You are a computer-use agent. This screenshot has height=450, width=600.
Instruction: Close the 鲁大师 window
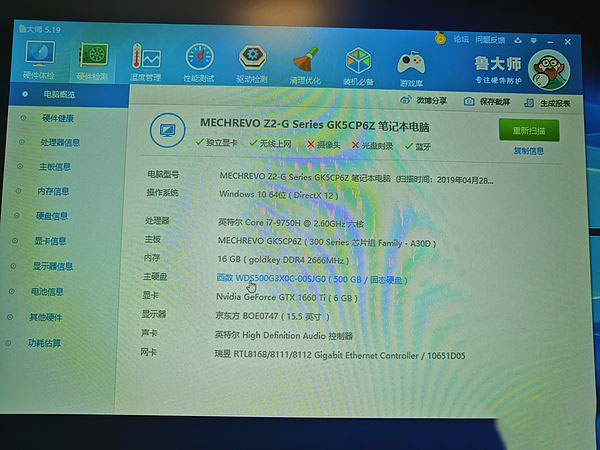pyautogui.click(x=568, y=42)
